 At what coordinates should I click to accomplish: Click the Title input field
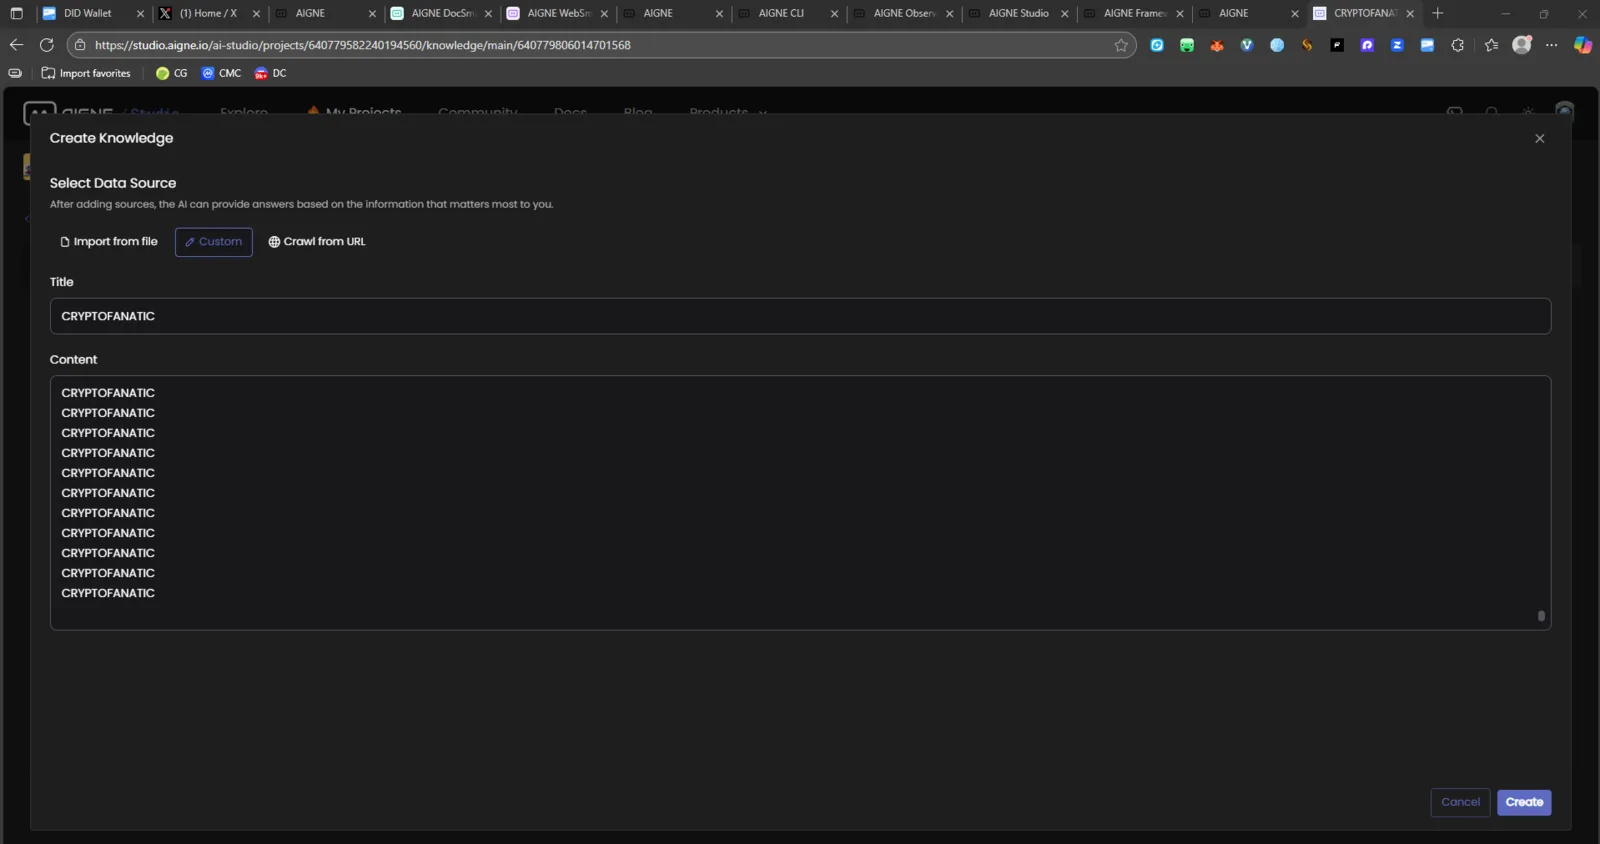[800, 316]
